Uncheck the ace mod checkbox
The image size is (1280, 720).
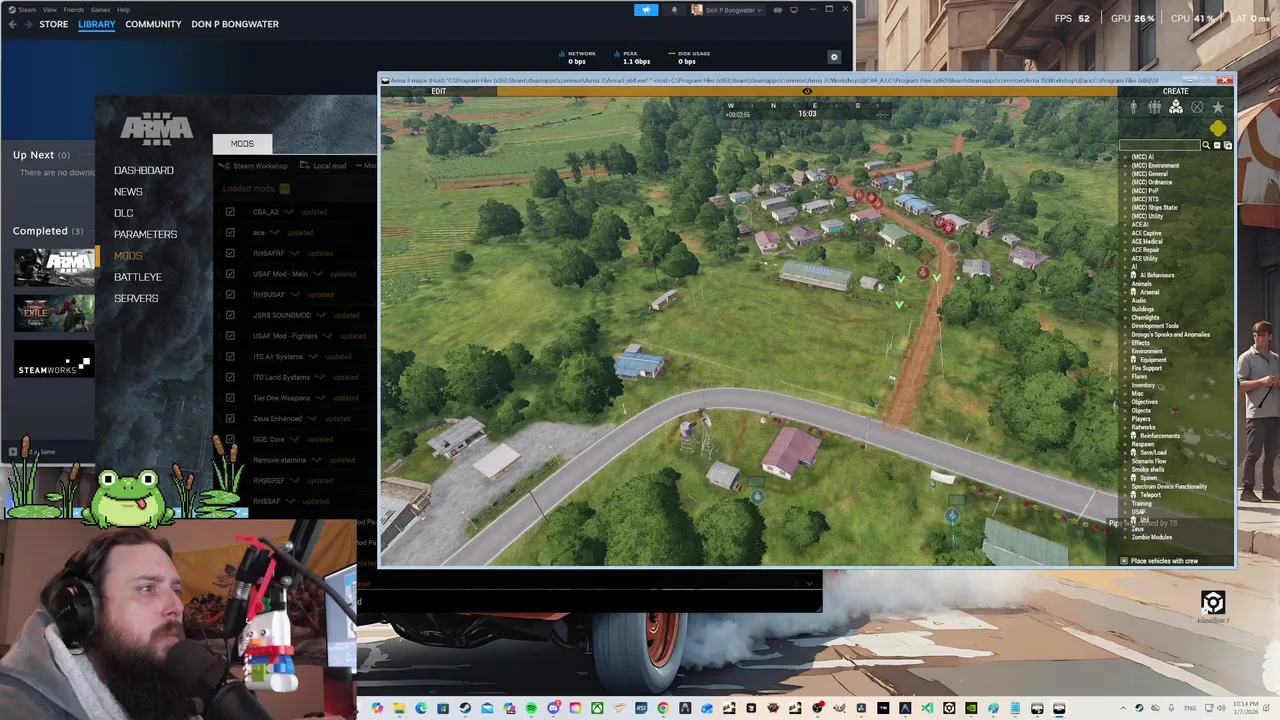pos(230,232)
